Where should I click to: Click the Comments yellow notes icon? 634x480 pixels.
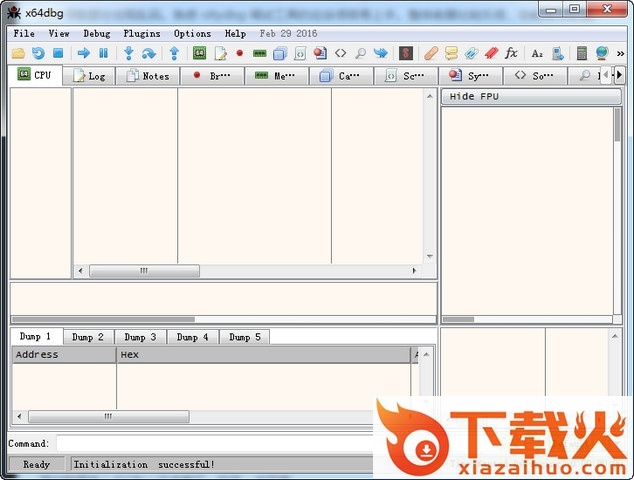coord(451,53)
